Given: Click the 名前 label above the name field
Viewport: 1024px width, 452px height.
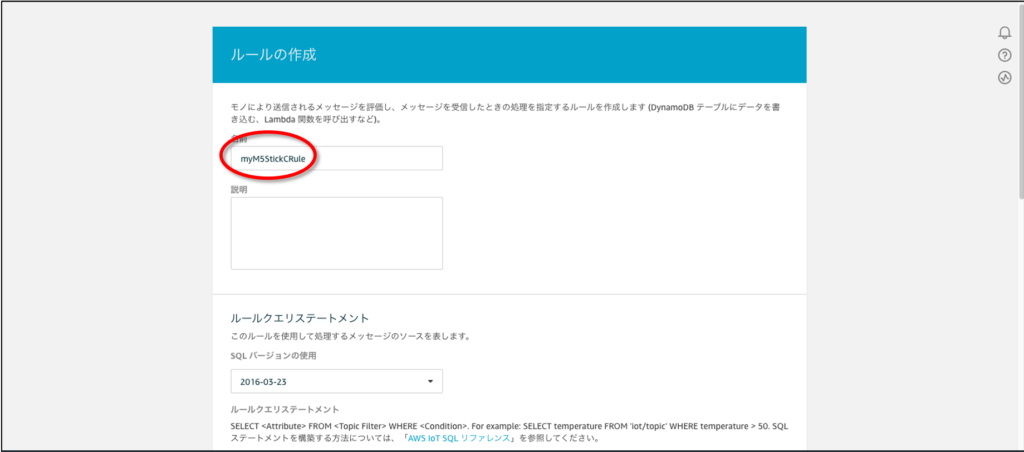Looking at the screenshot, I should pos(239,140).
